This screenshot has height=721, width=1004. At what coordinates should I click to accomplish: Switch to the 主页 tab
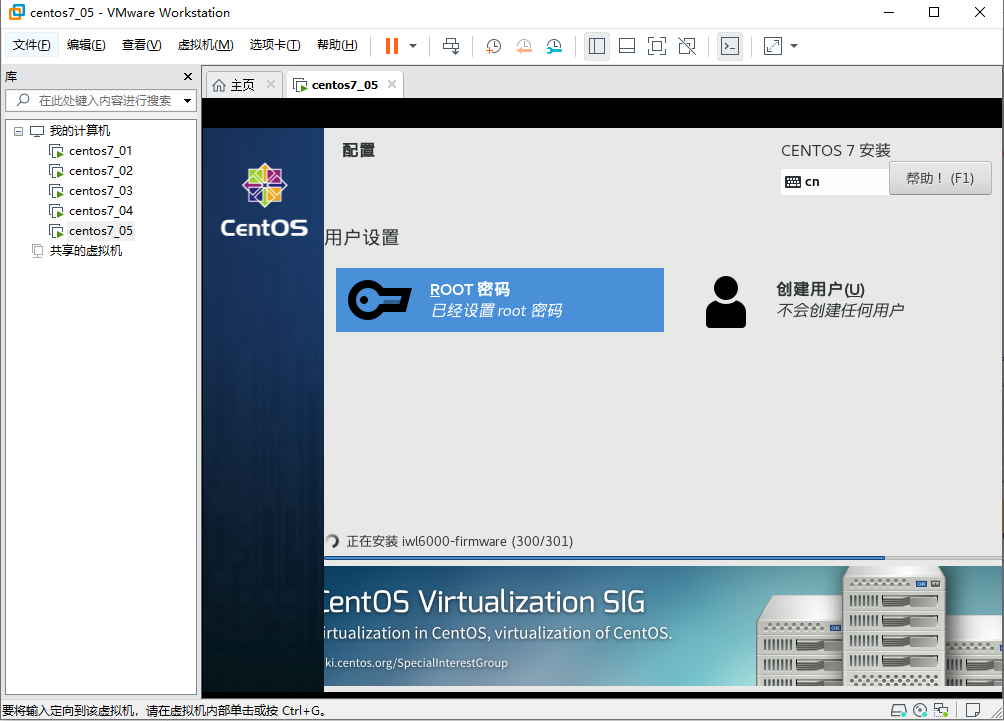coord(240,84)
